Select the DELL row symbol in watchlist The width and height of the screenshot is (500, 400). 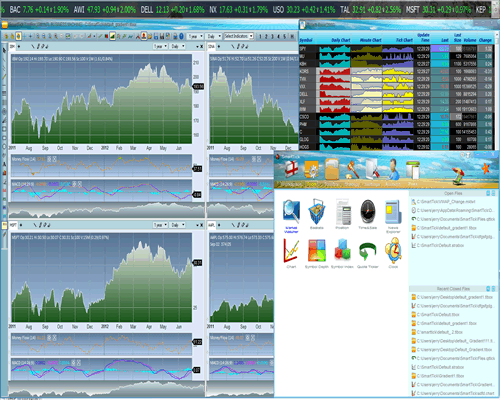click(304, 94)
